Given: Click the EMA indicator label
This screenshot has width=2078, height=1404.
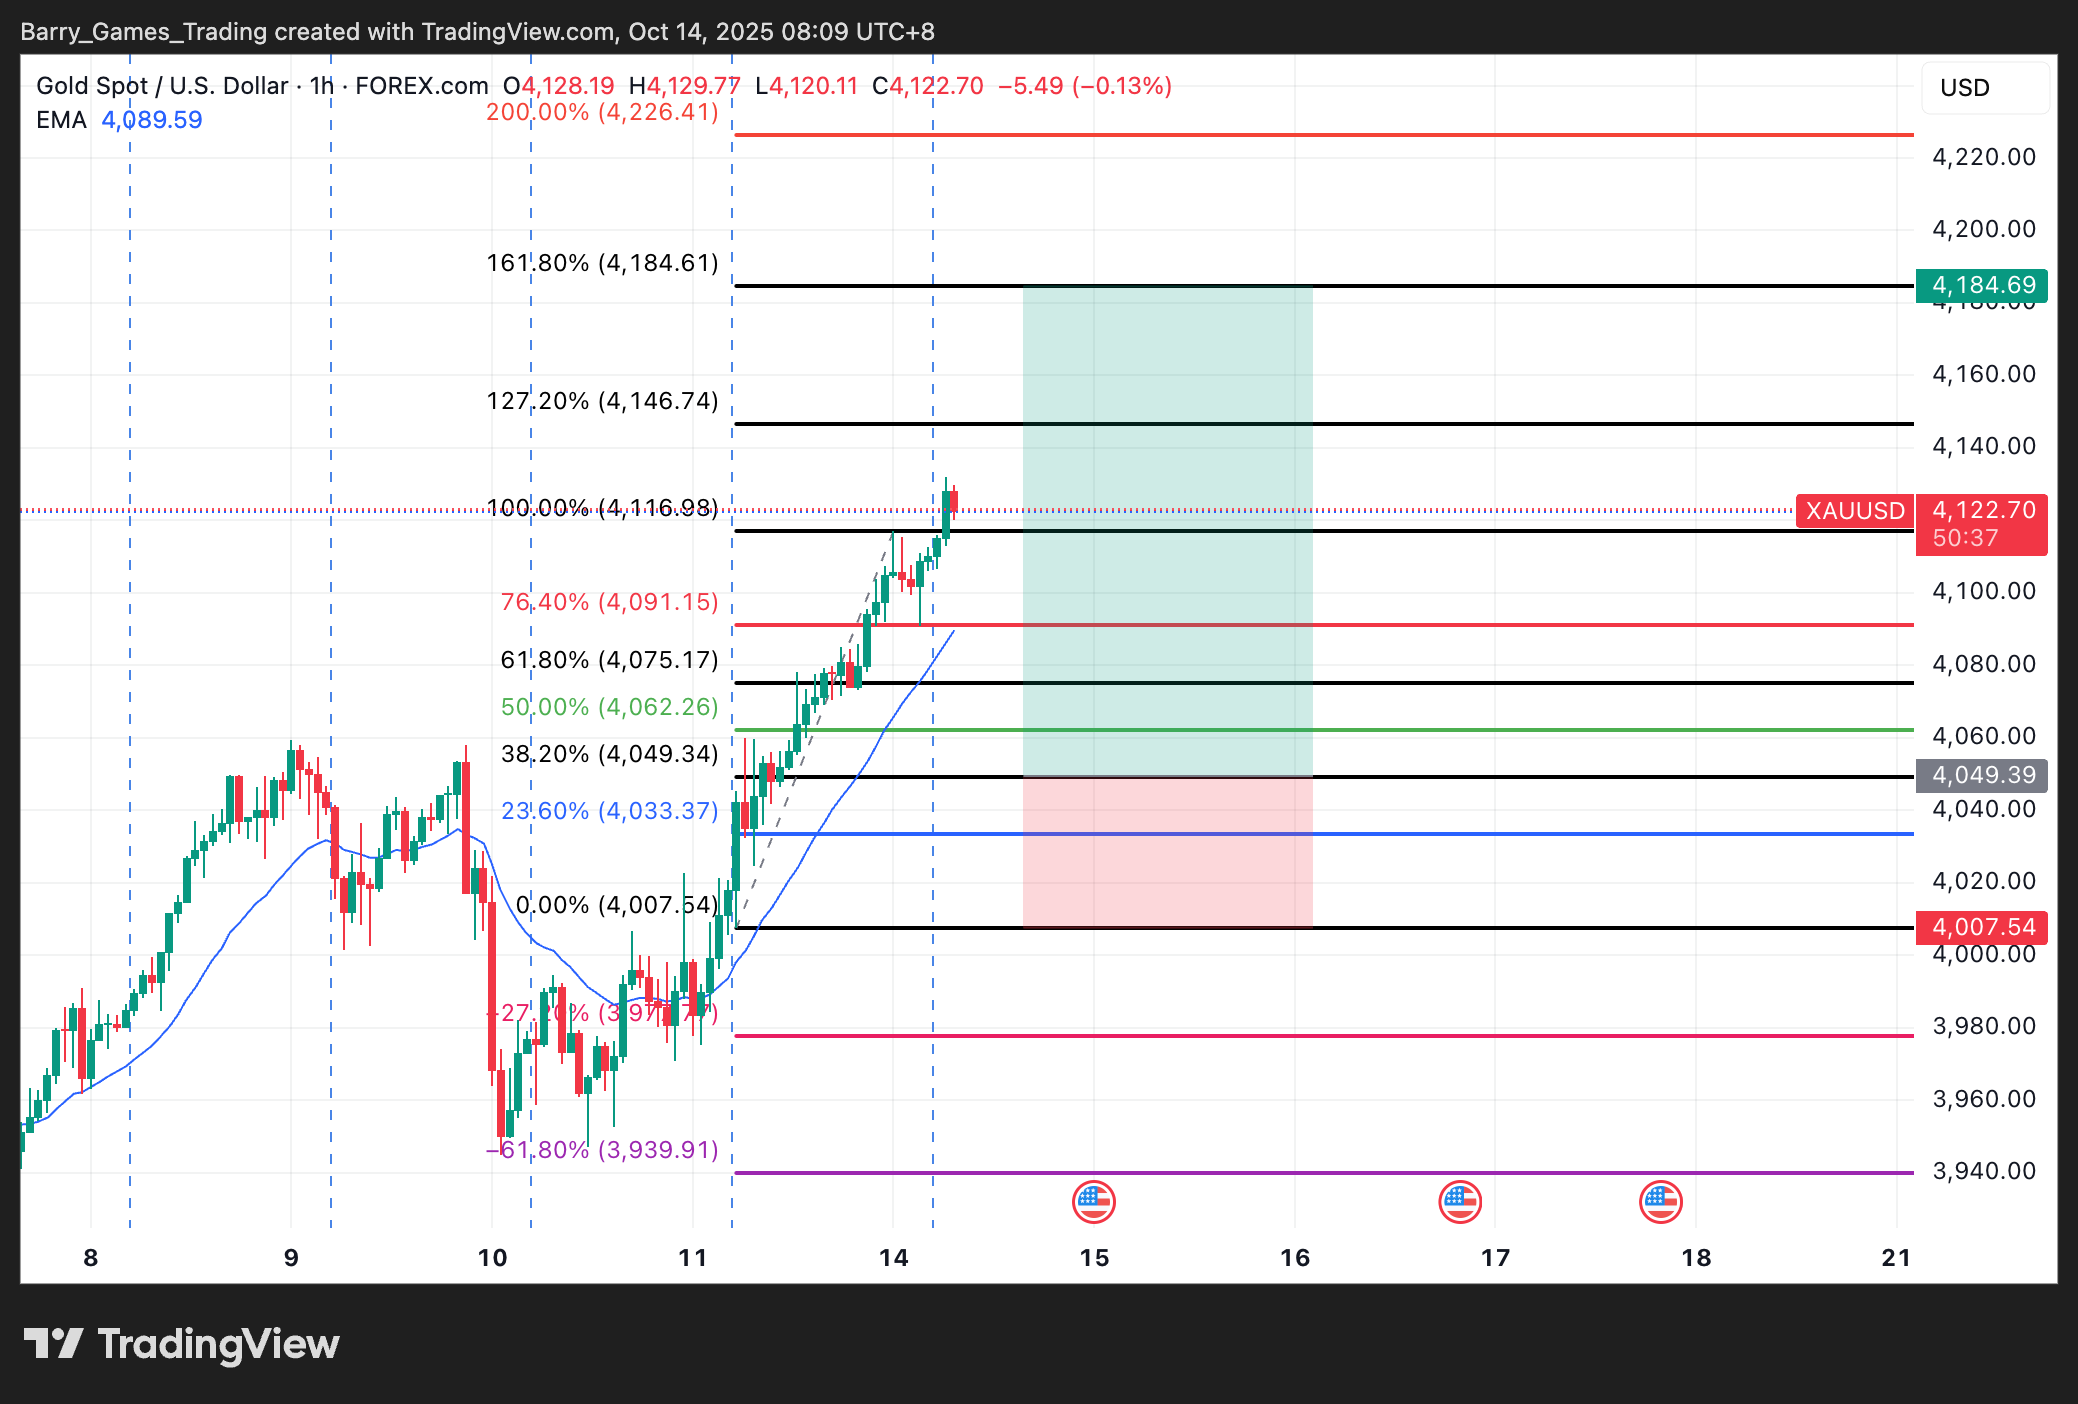Looking at the screenshot, I should tap(61, 120).
